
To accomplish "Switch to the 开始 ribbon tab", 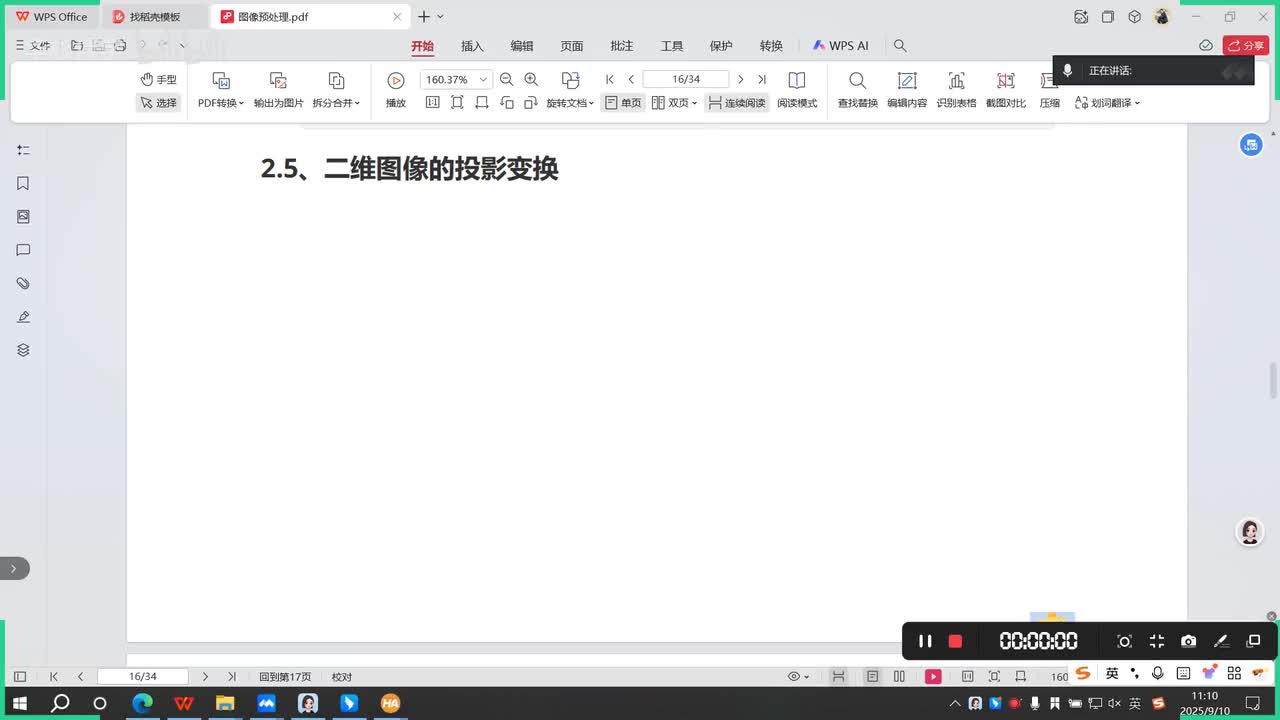I will (422, 46).
